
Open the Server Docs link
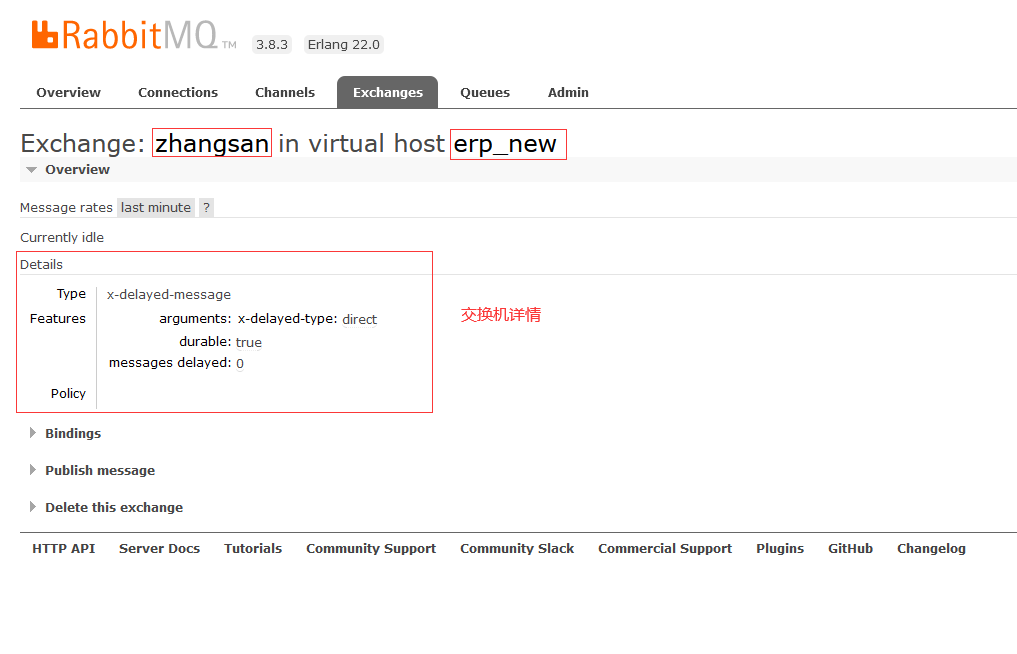tap(159, 548)
